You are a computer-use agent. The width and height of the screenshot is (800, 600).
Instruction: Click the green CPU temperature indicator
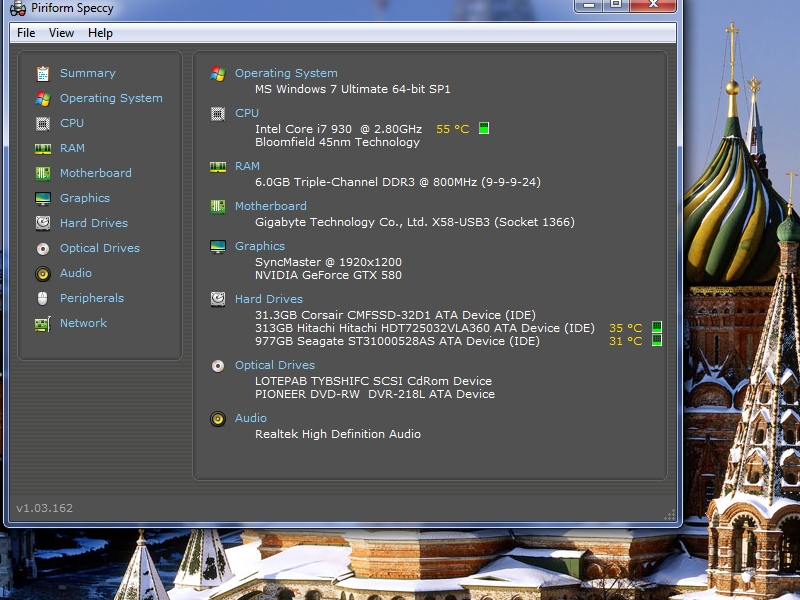tap(484, 129)
